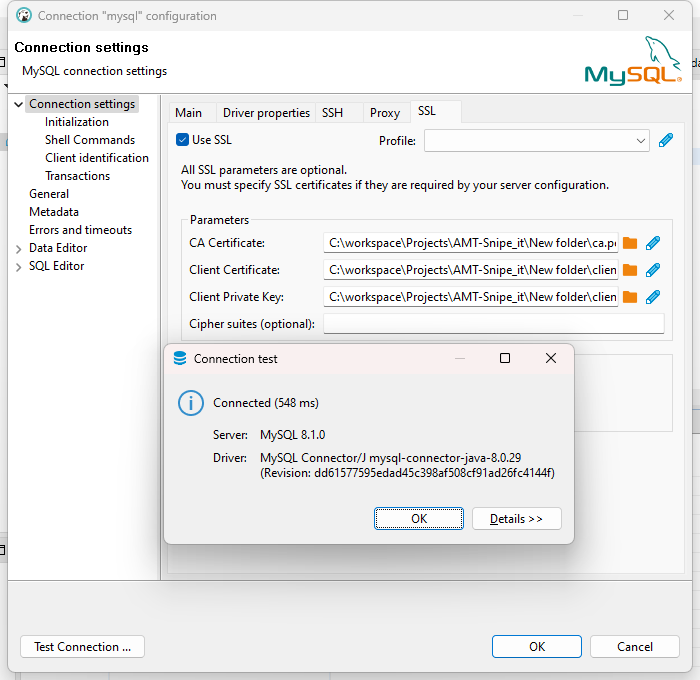Select Initialization in the settings tree
The image size is (700, 680).
(77, 122)
